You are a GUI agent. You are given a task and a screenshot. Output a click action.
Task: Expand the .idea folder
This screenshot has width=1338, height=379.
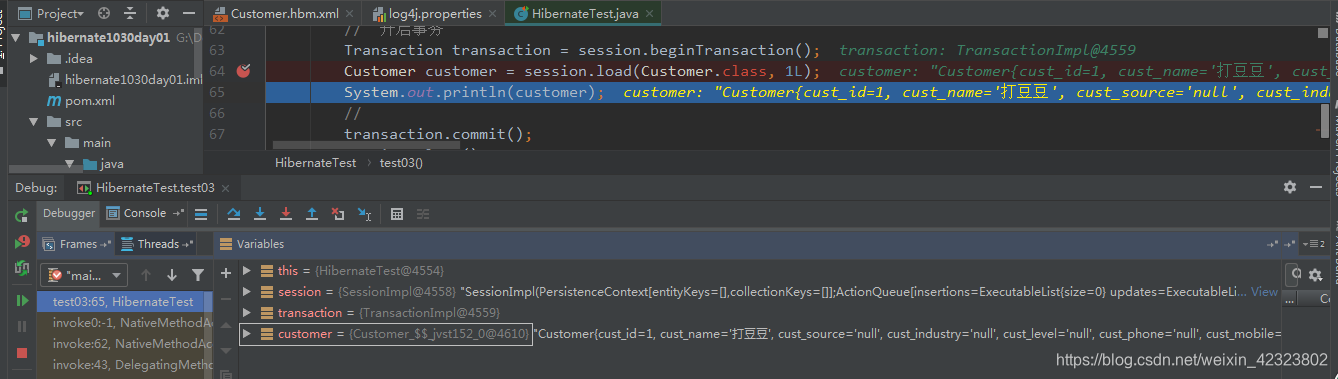click(x=35, y=59)
